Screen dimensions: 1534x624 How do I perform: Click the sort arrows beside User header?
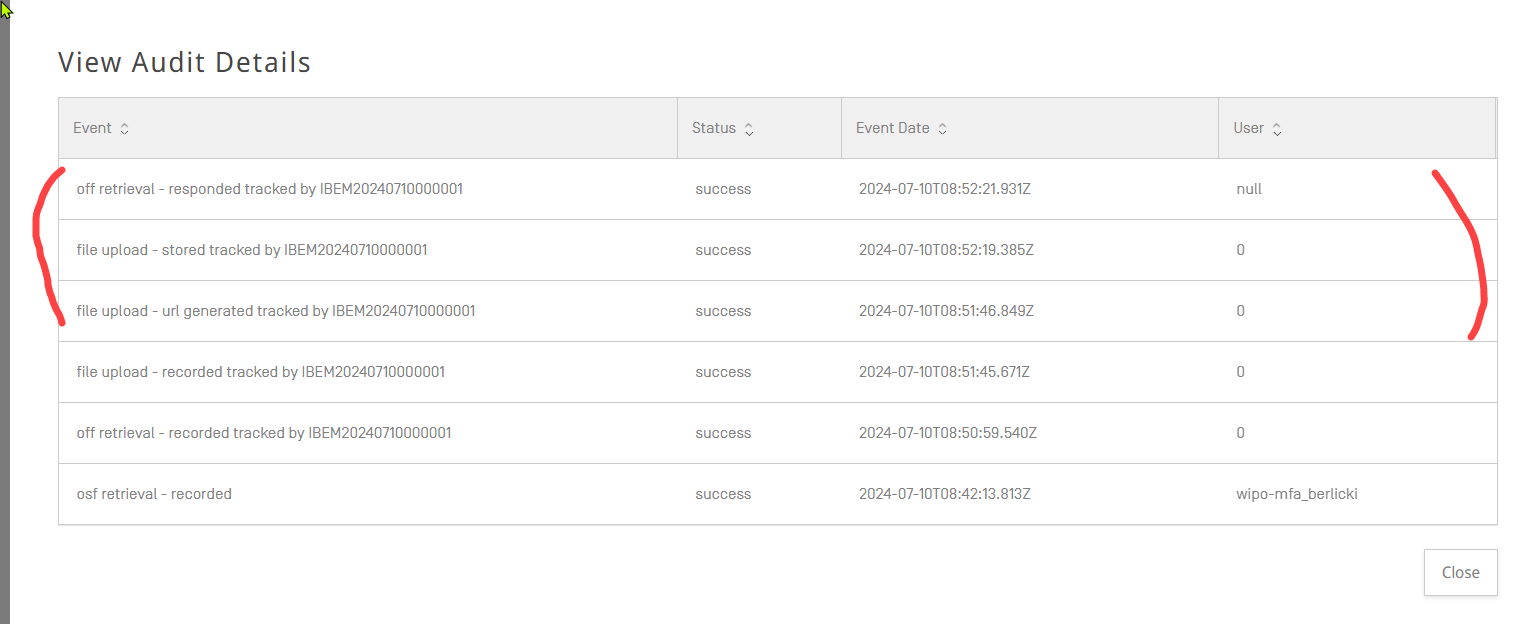point(1277,129)
